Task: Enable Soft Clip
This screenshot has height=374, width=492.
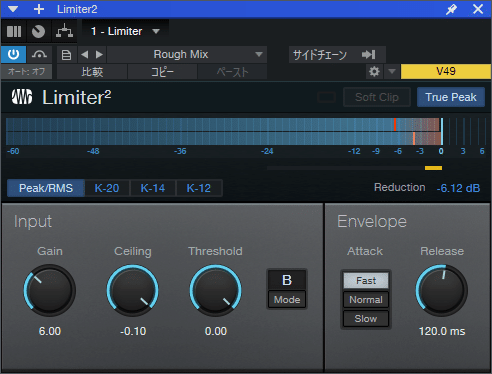Action: pos(377,97)
